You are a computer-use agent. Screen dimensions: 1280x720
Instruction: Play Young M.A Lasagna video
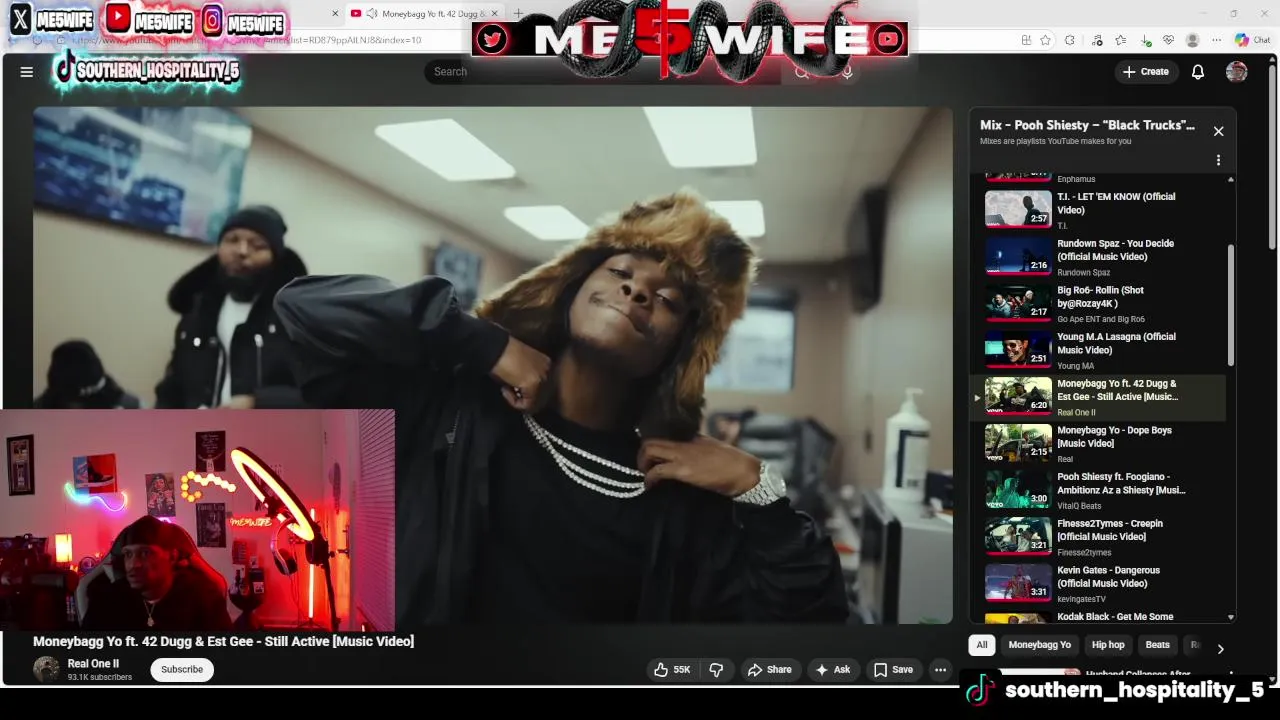(1100, 351)
